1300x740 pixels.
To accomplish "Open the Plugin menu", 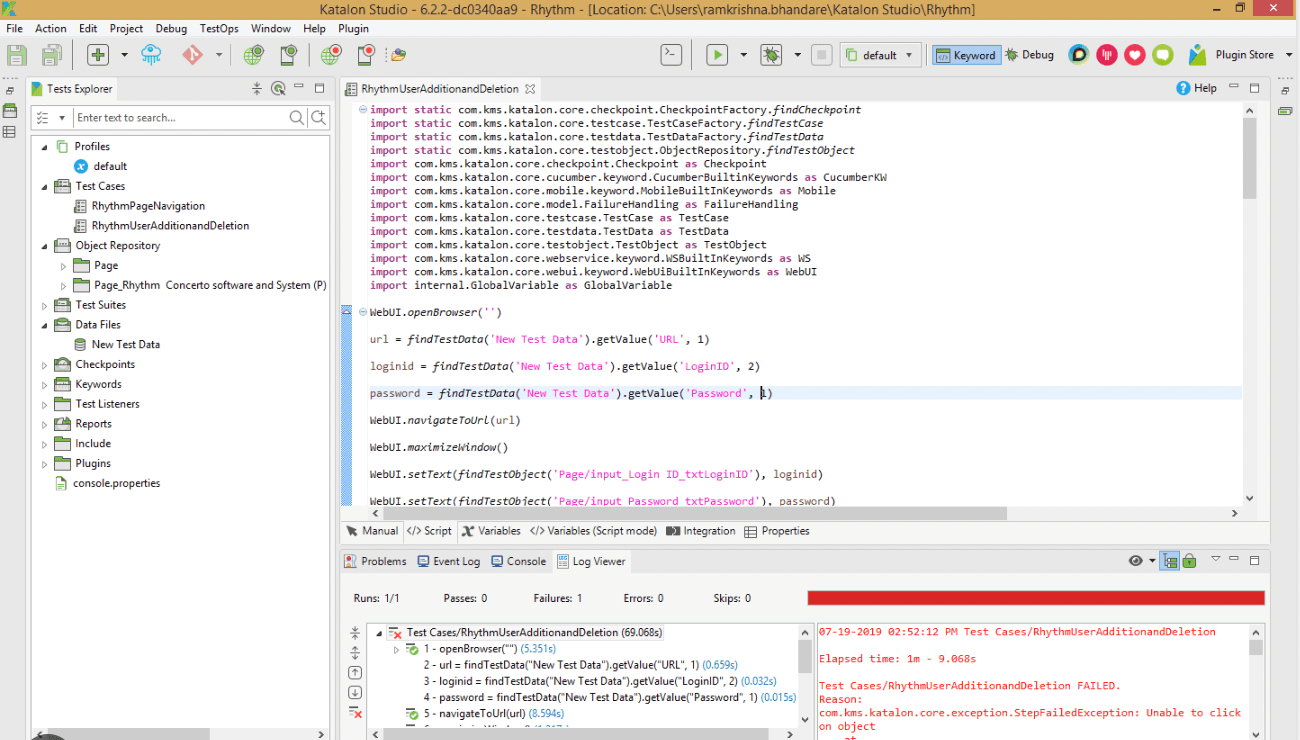I will point(353,29).
